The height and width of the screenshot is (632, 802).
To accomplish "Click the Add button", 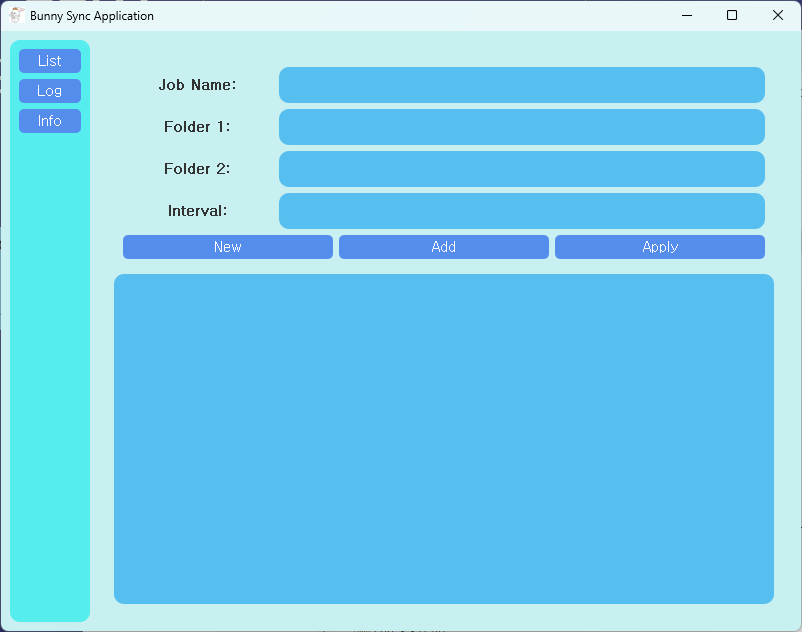I will [443, 247].
